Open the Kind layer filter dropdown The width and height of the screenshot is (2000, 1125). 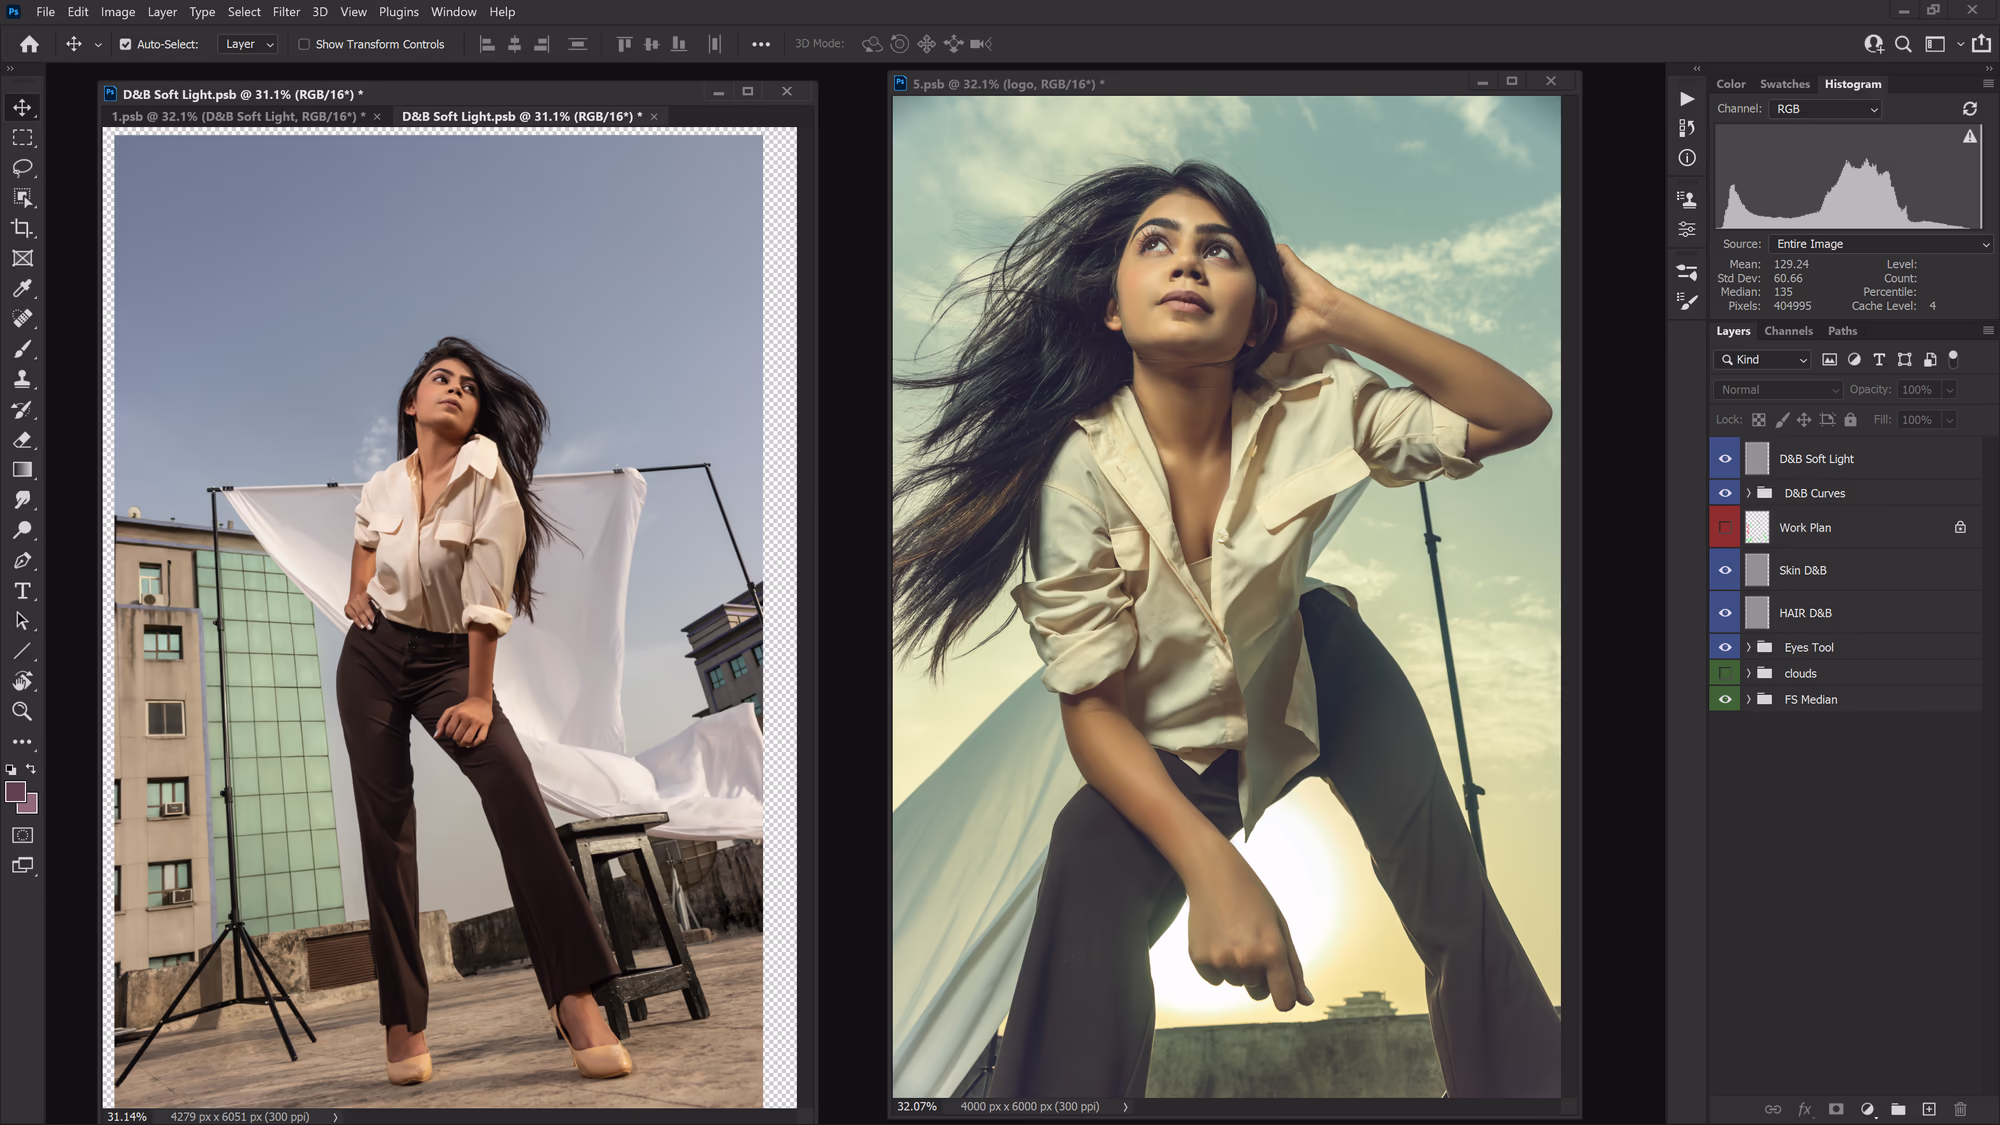tap(1764, 360)
